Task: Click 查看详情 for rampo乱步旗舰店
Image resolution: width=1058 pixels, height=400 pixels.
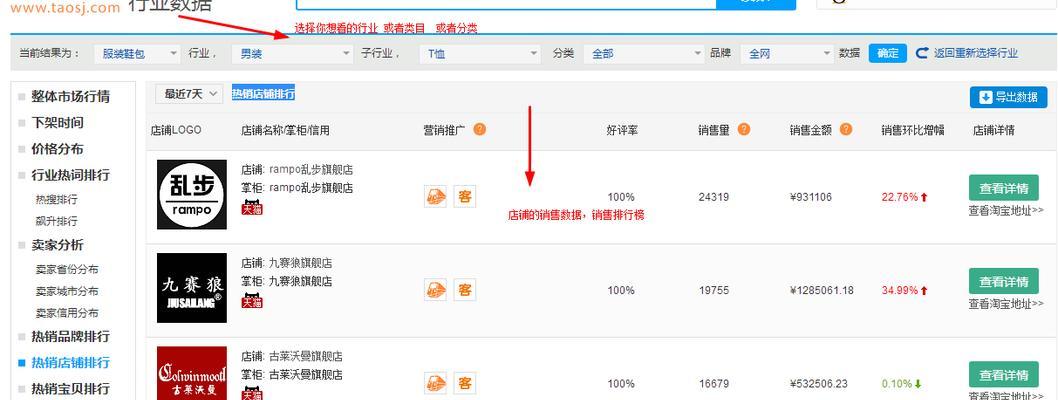Action: coord(1003,188)
